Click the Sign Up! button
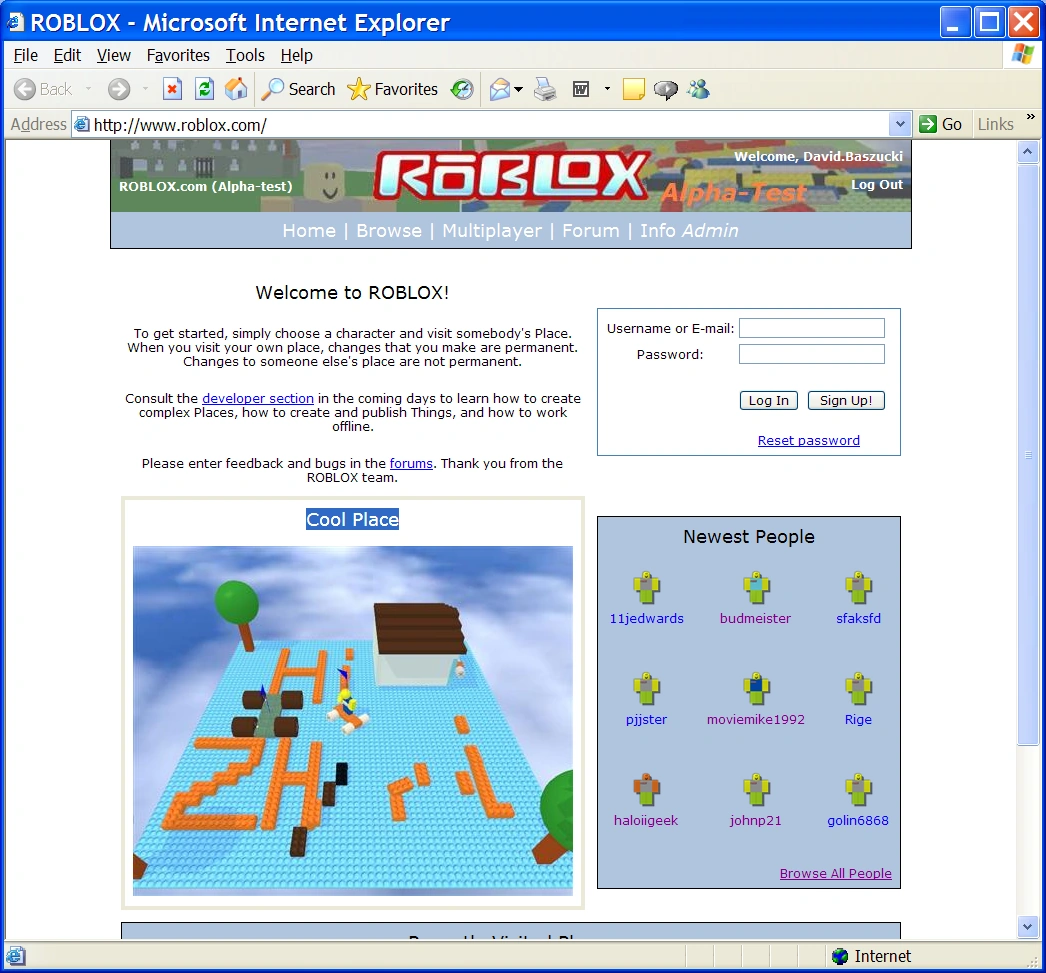Image resolution: width=1046 pixels, height=973 pixels. click(x=846, y=400)
